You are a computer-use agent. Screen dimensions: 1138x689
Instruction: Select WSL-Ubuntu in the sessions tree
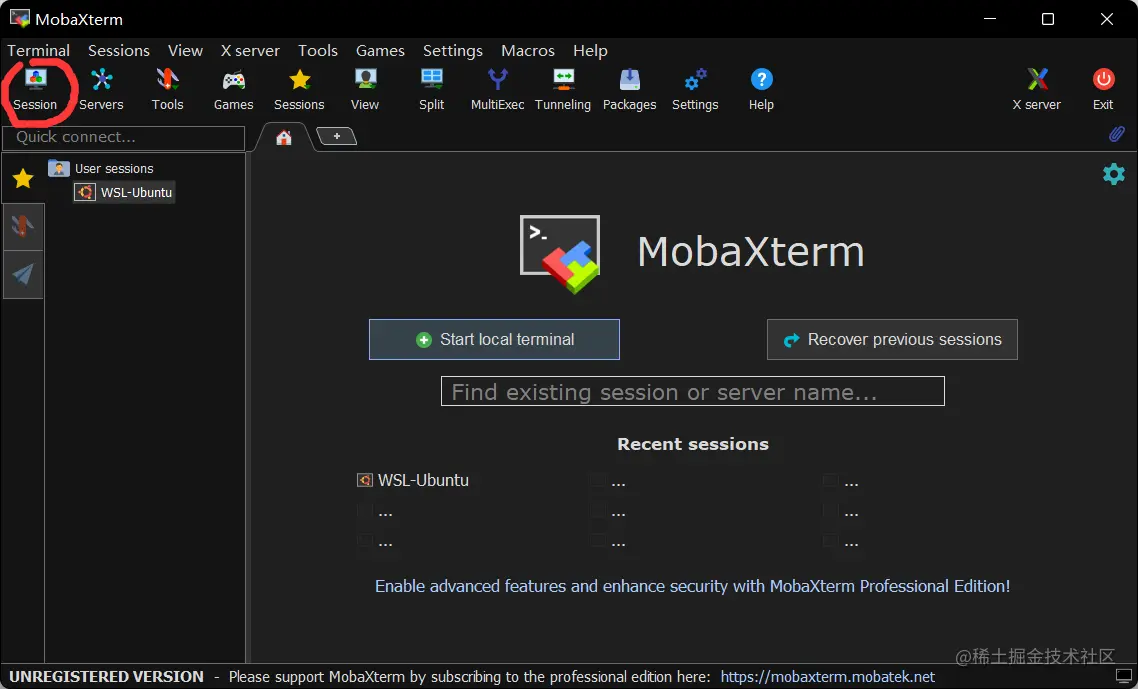(x=124, y=192)
